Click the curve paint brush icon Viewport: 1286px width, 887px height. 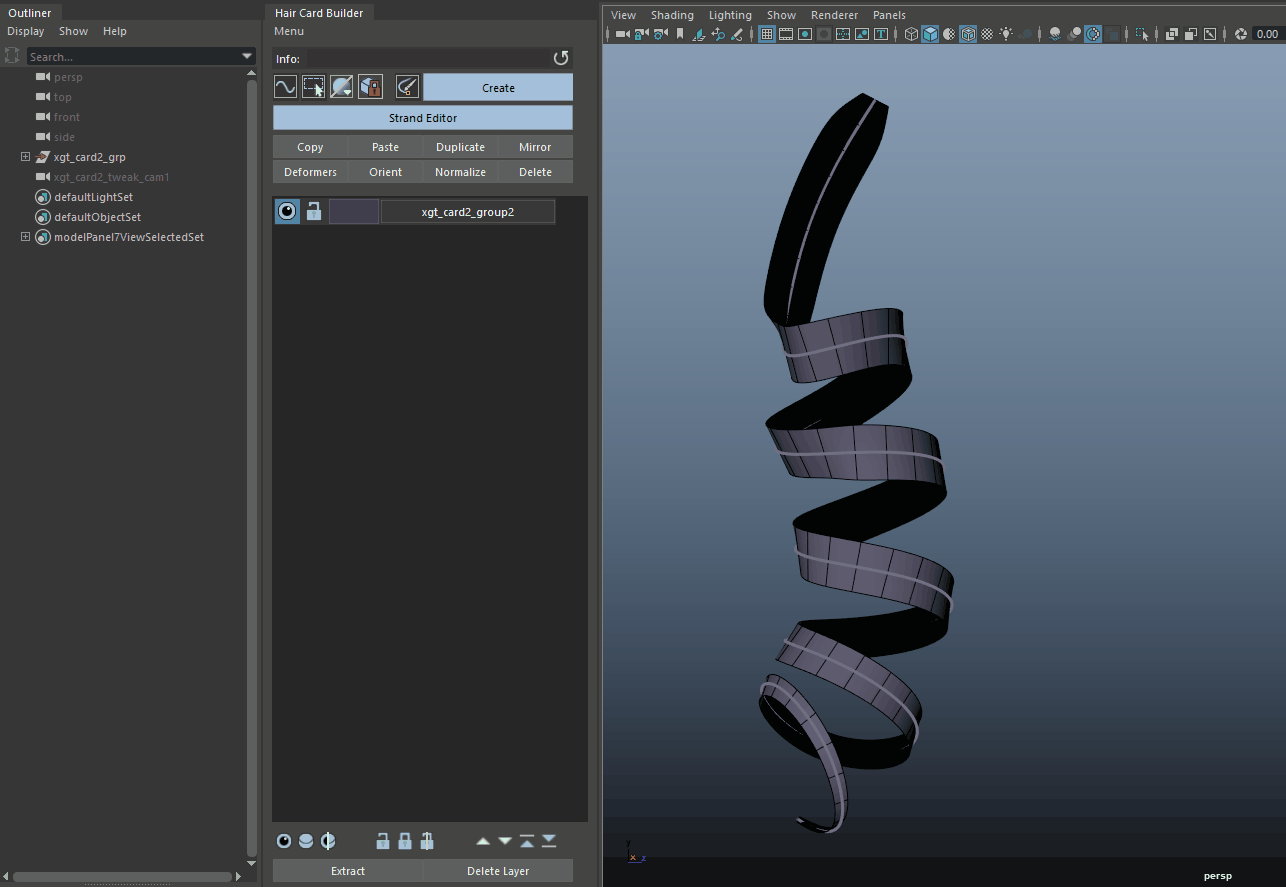[x=407, y=88]
